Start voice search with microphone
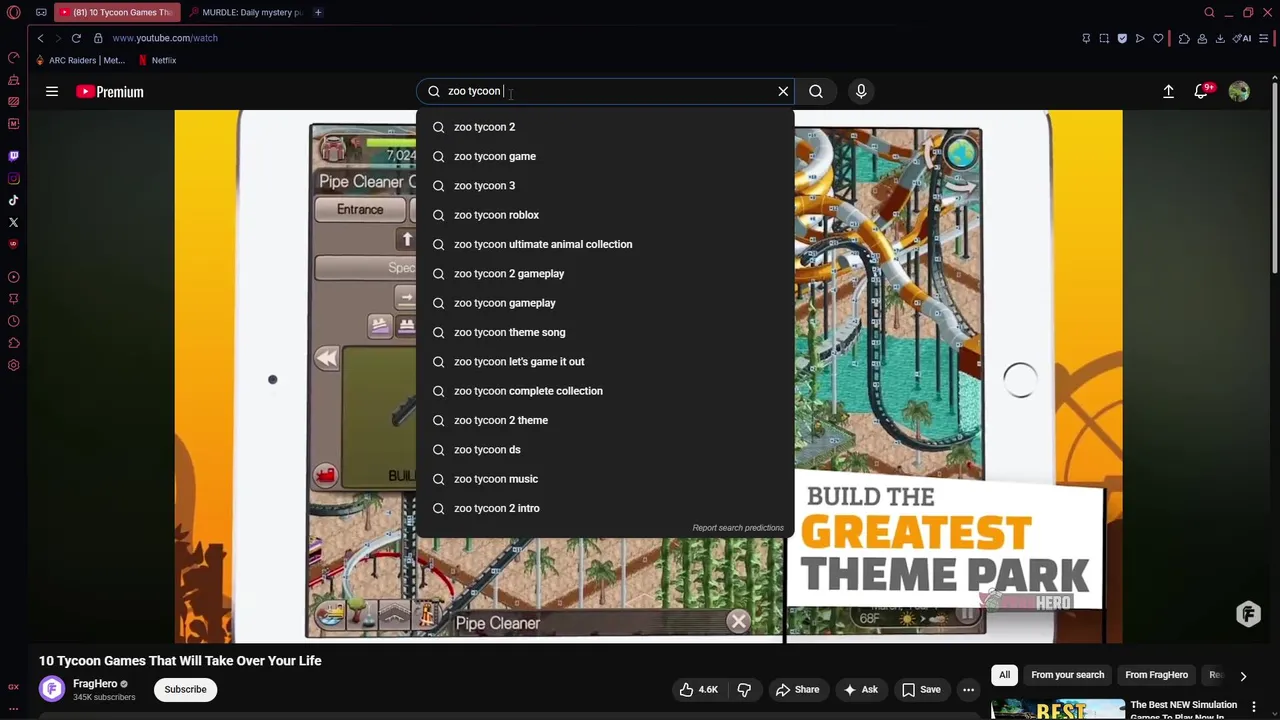Image resolution: width=1280 pixels, height=720 pixels. [x=861, y=91]
